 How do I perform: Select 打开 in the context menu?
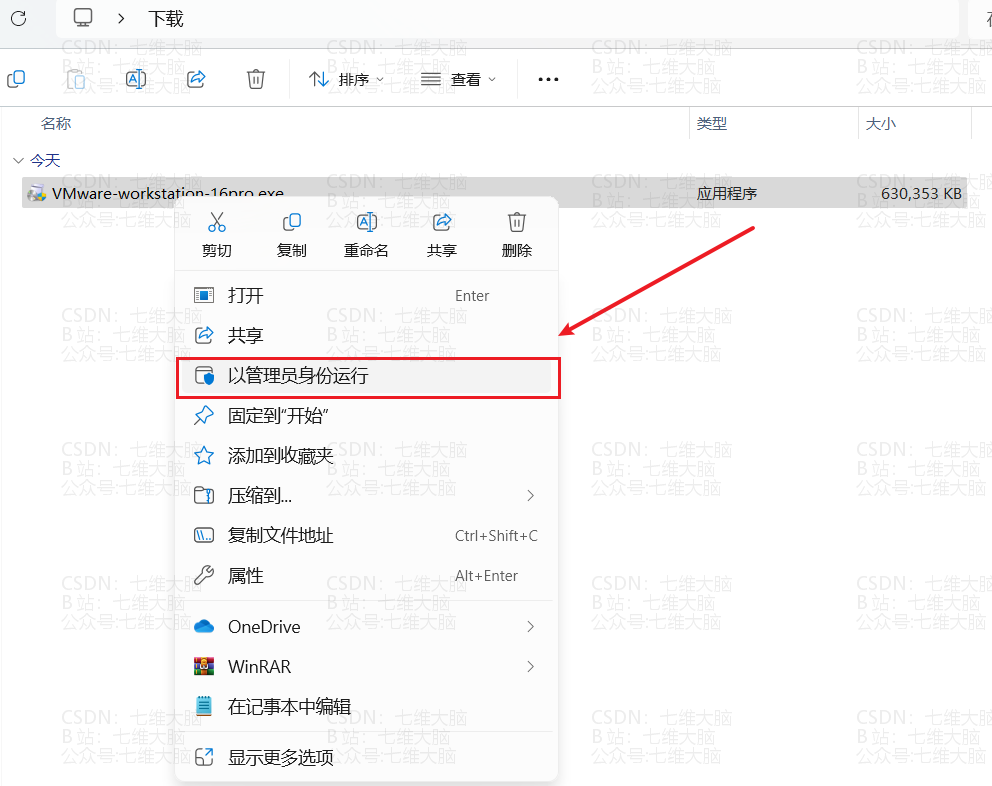click(367, 296)
